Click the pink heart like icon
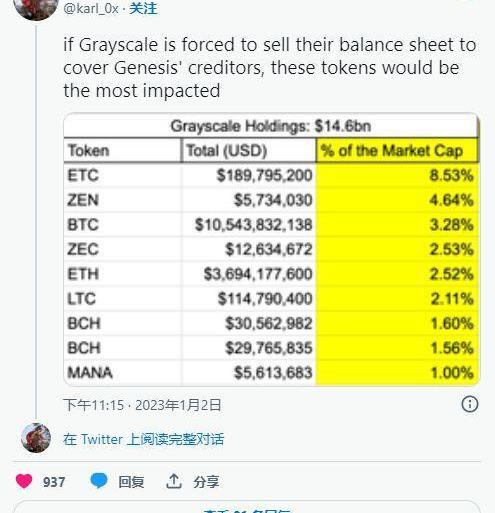Screen dimensions: 495x513 [24, 481]
